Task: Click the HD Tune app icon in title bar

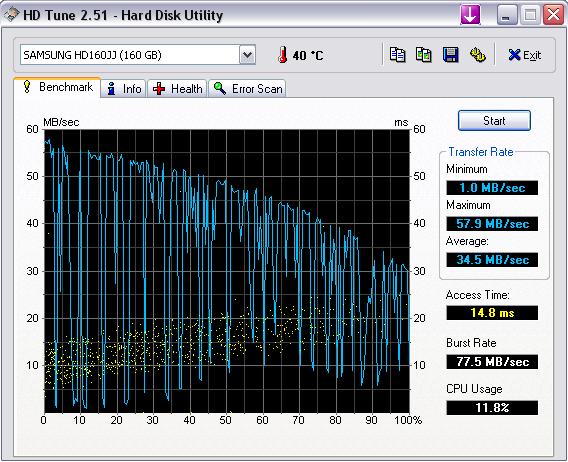Action: pos(12,15)
